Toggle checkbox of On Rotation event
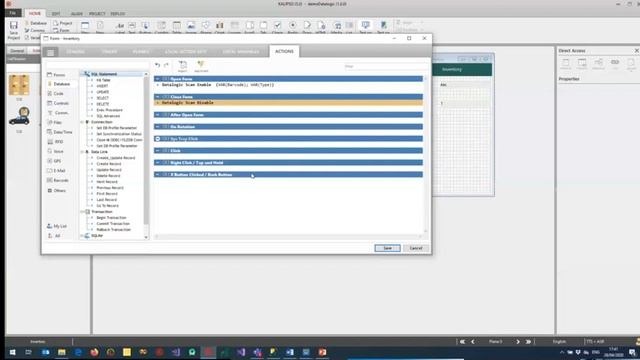This screenshot has height=360, width=640. (x=166, y=127)
